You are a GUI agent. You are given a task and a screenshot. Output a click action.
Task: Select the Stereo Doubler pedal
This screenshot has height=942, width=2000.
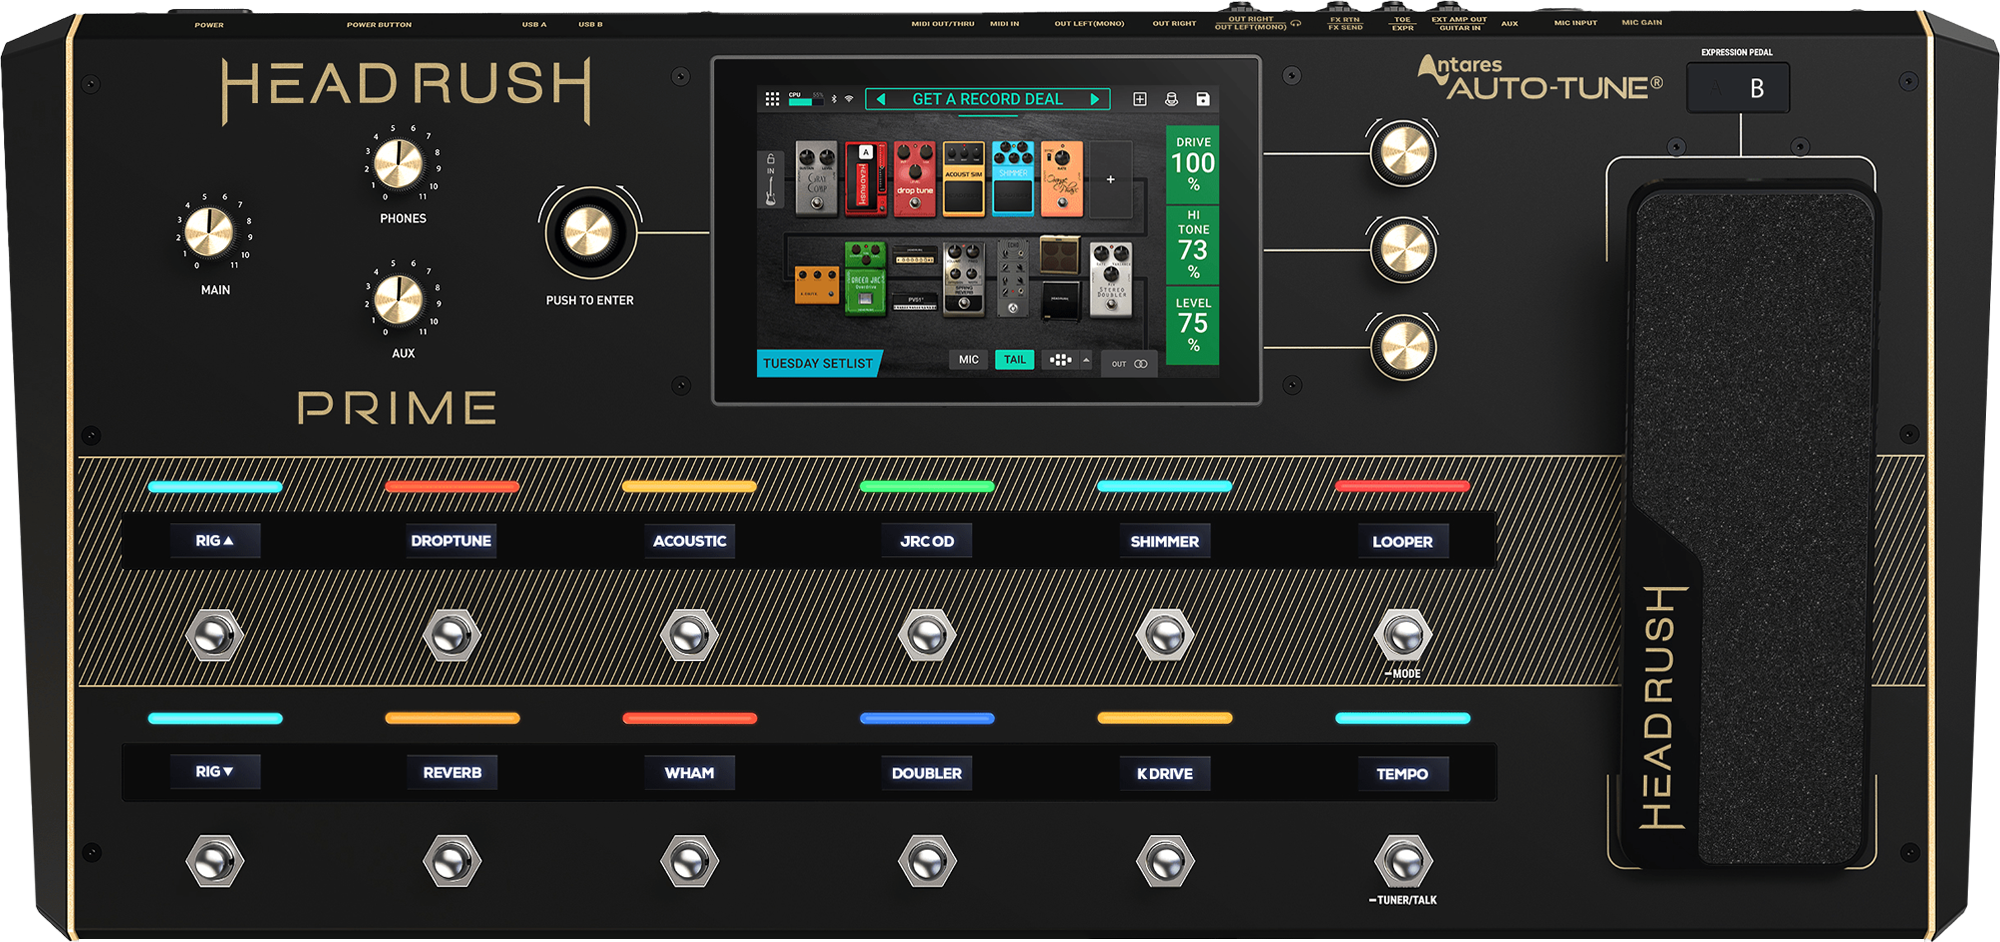tap(1111, 278)
